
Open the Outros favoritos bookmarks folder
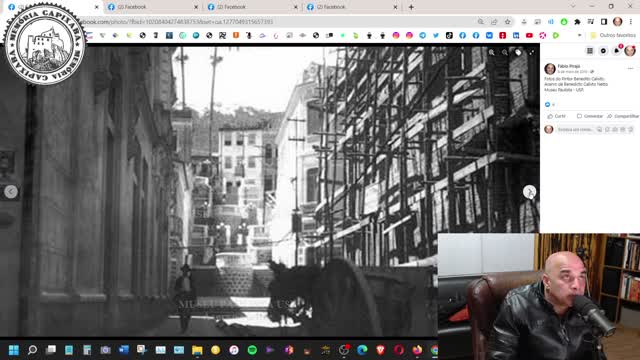(x=613, y=36)
